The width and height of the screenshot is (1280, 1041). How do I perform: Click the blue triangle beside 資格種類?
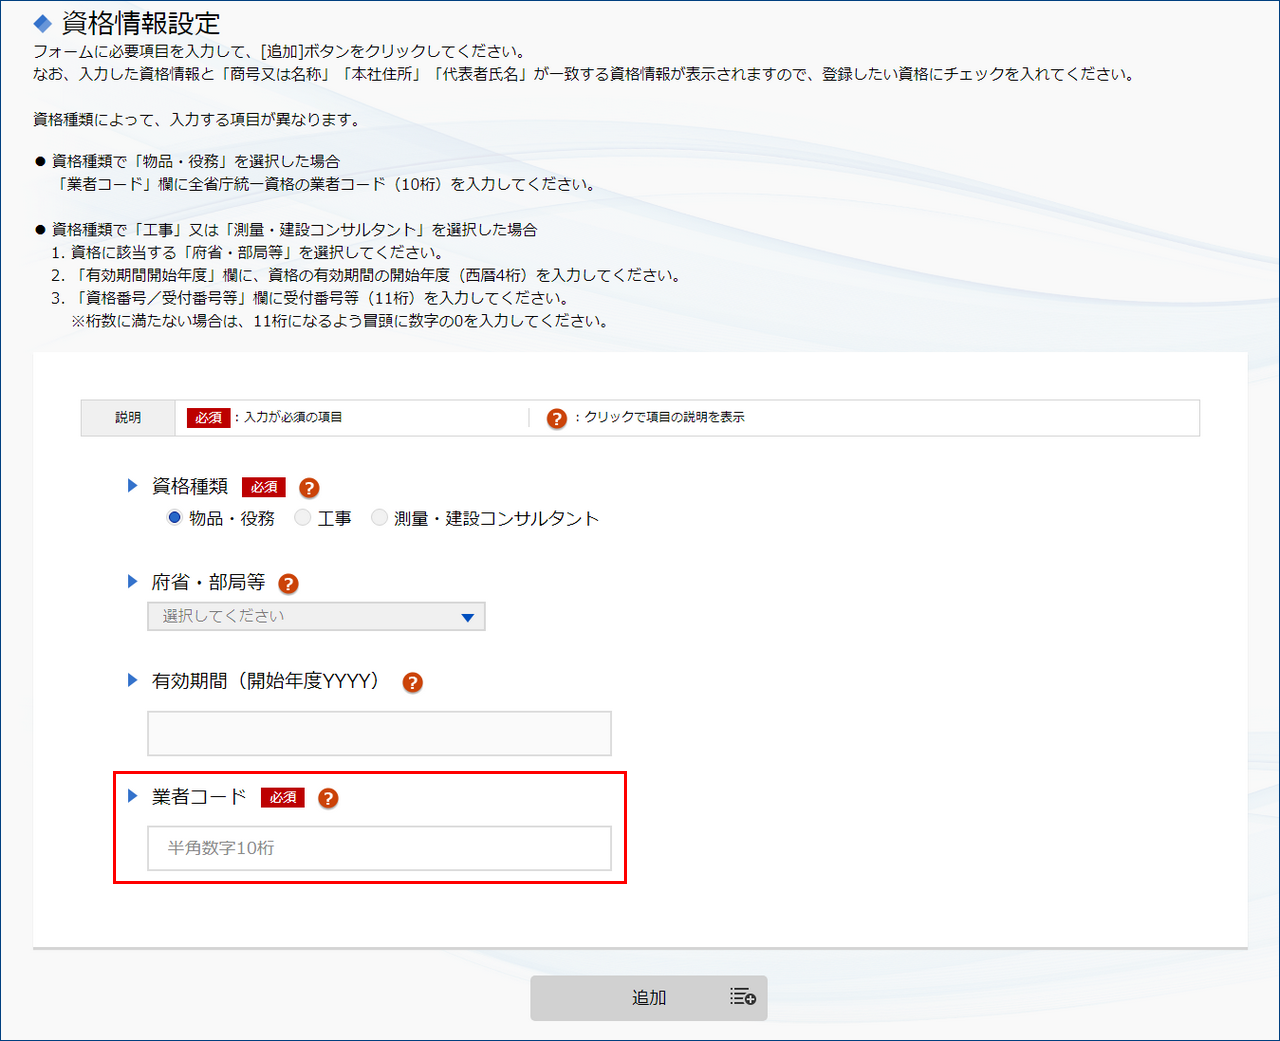point(132,486)
